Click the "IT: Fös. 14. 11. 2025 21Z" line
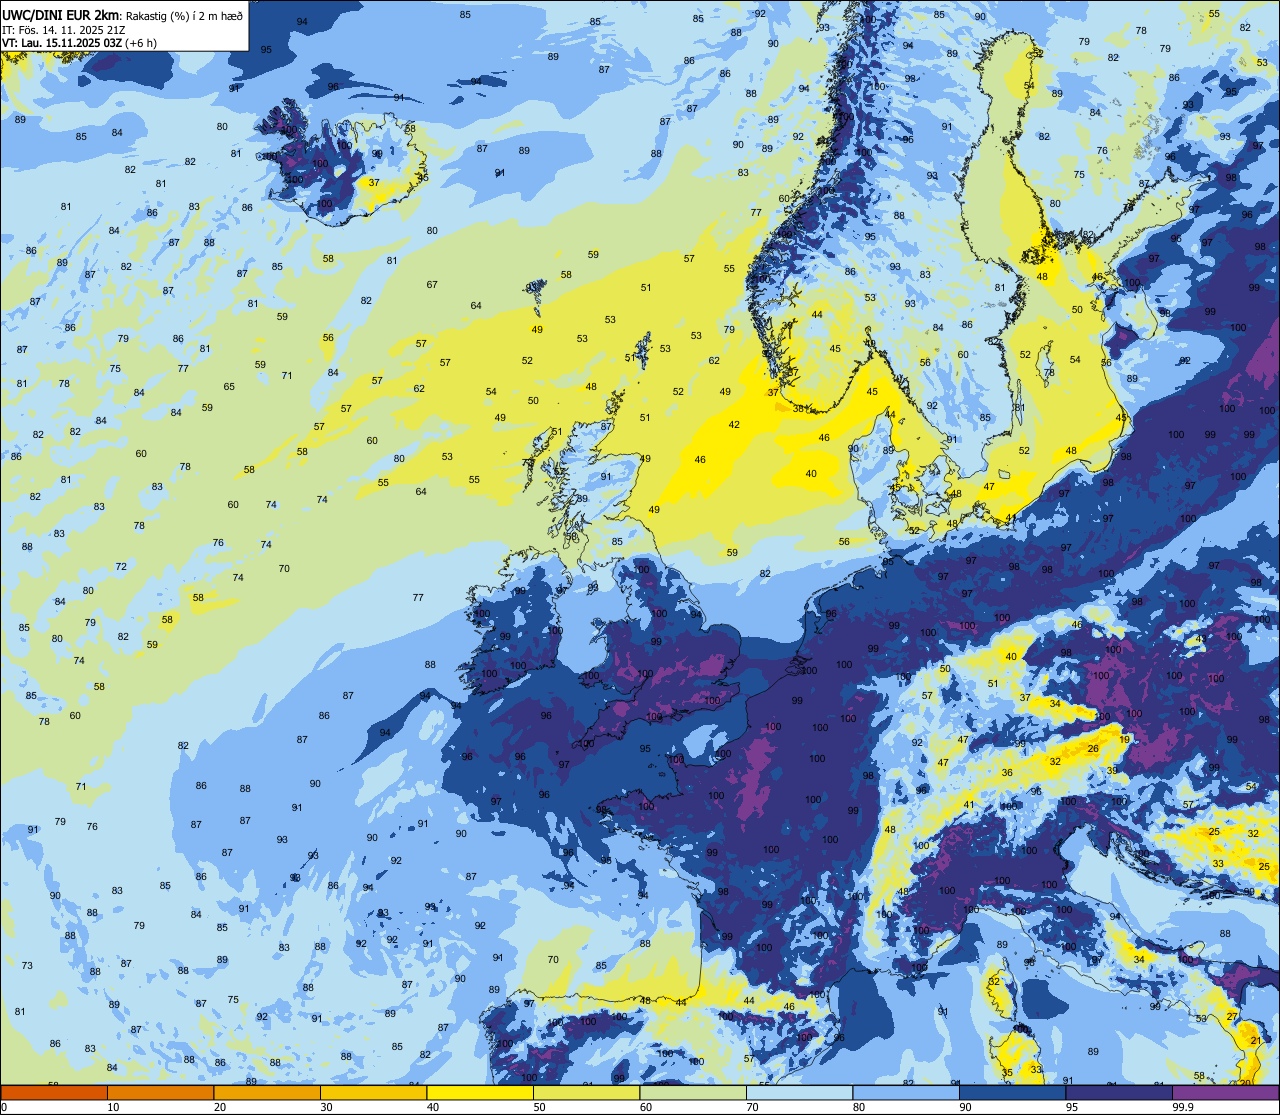Screen dimensions: 1280x1115 click(x=62, y=29)
